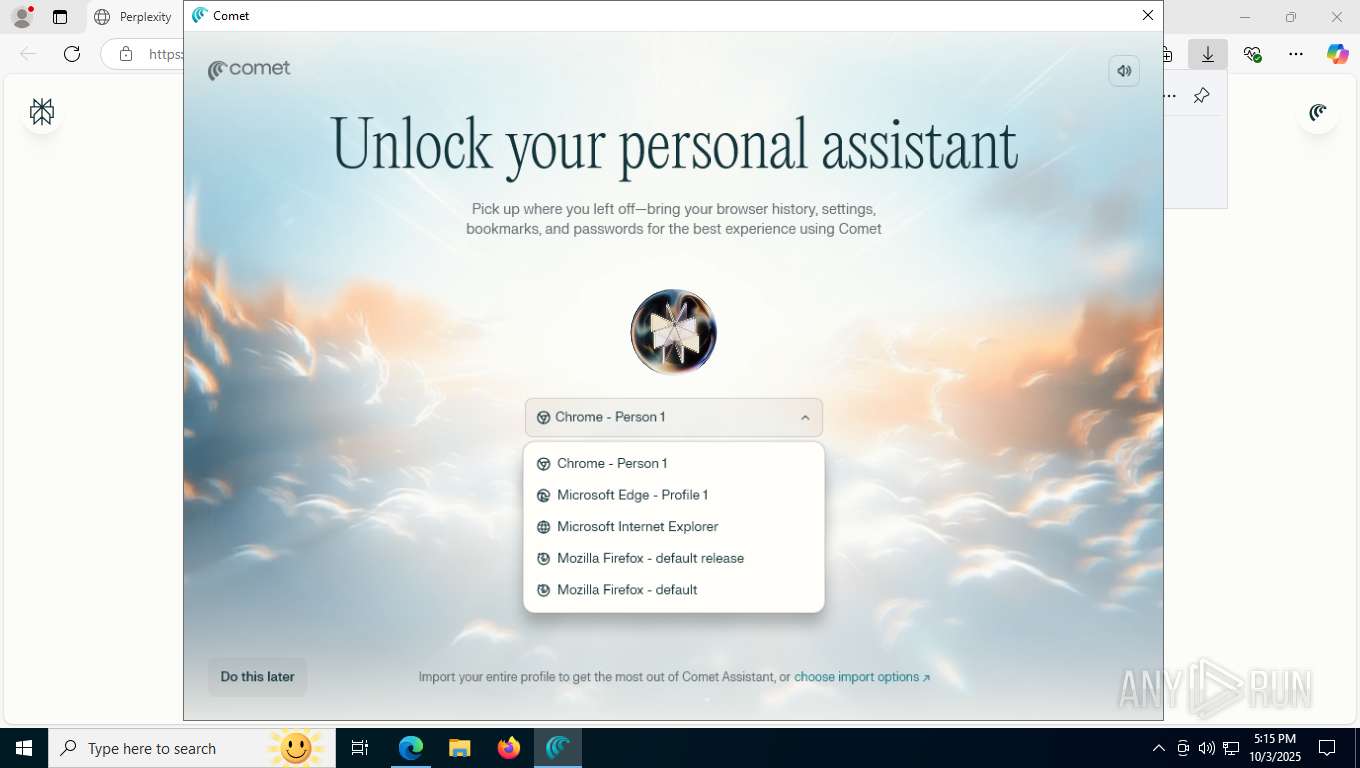Open Task View on the taskbar
This screenshot has height=768, width=1360.
tap(360, 748)
